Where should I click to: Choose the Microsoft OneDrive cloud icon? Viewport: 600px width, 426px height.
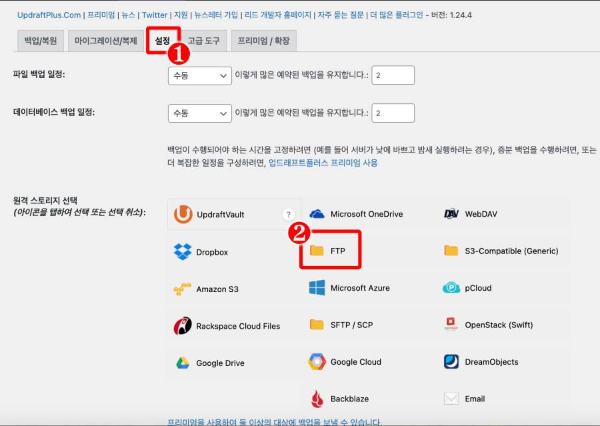[x=316, y=214]
